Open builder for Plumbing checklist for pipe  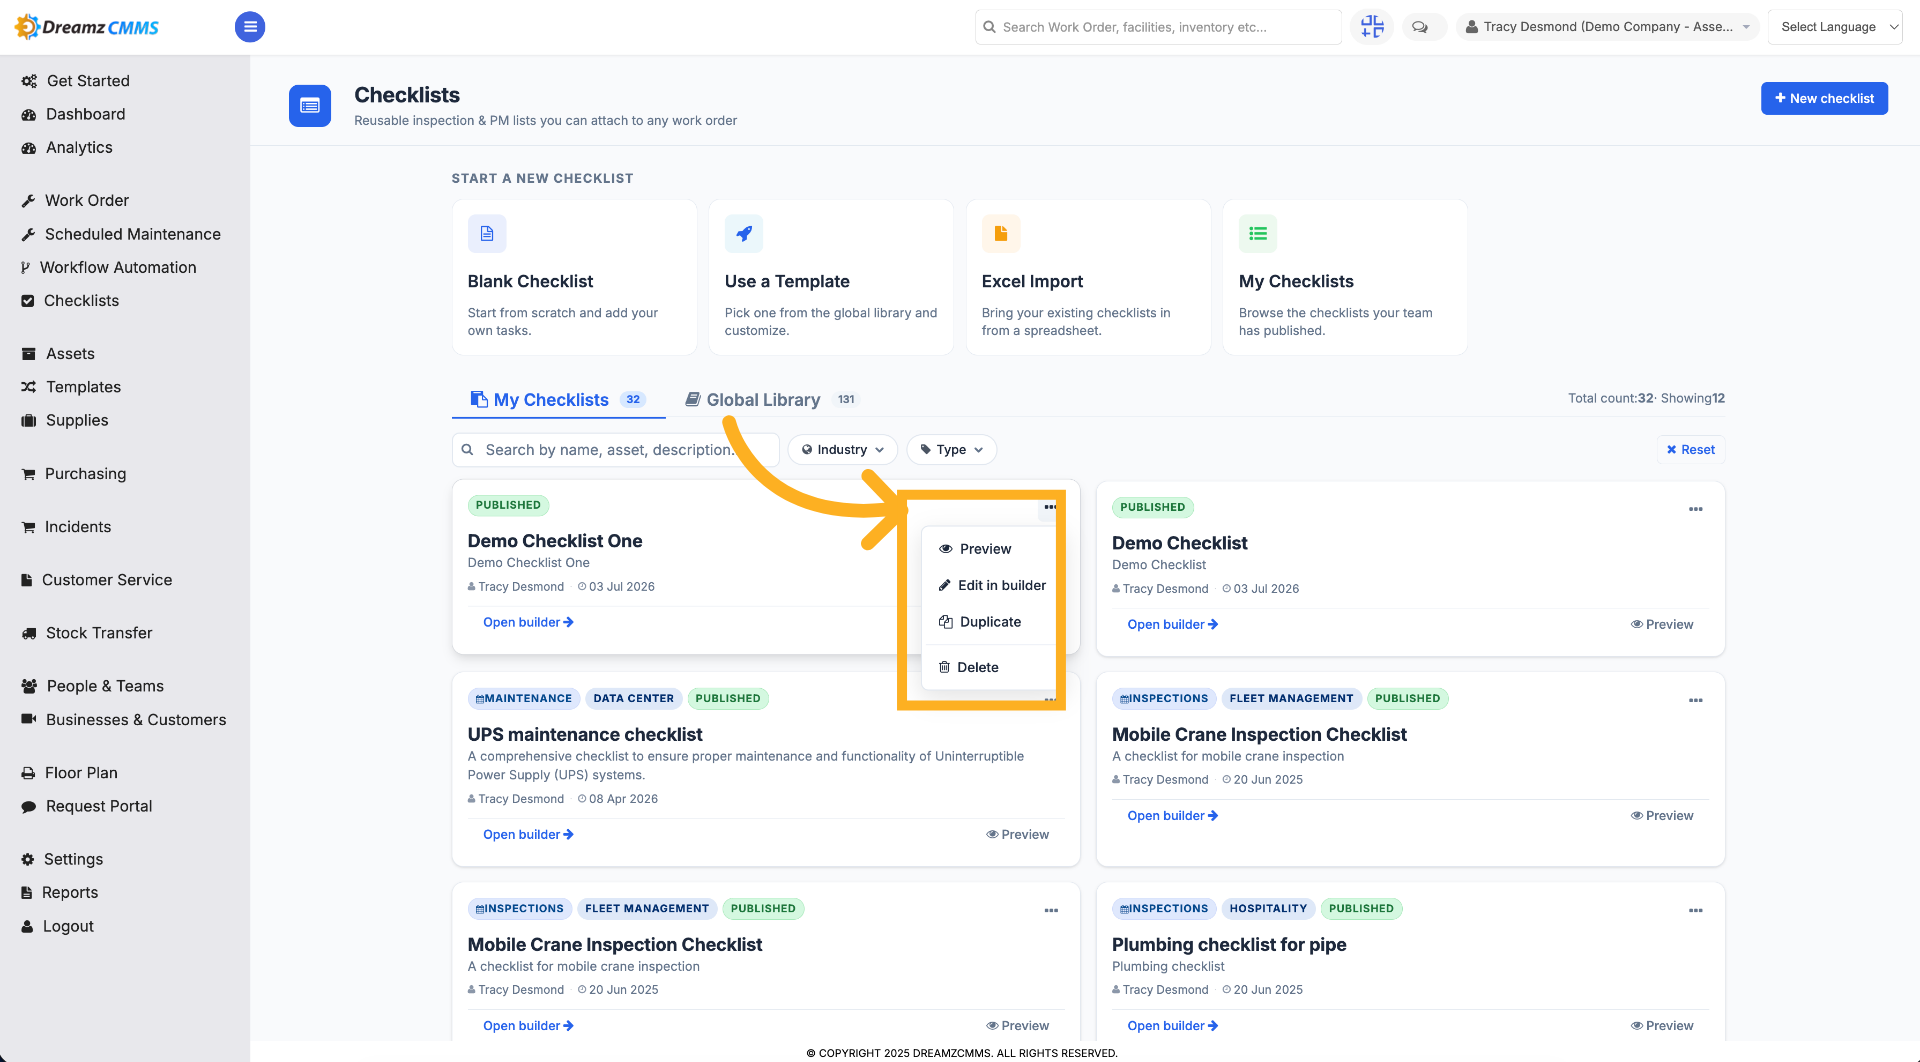coord(1172,1026)
